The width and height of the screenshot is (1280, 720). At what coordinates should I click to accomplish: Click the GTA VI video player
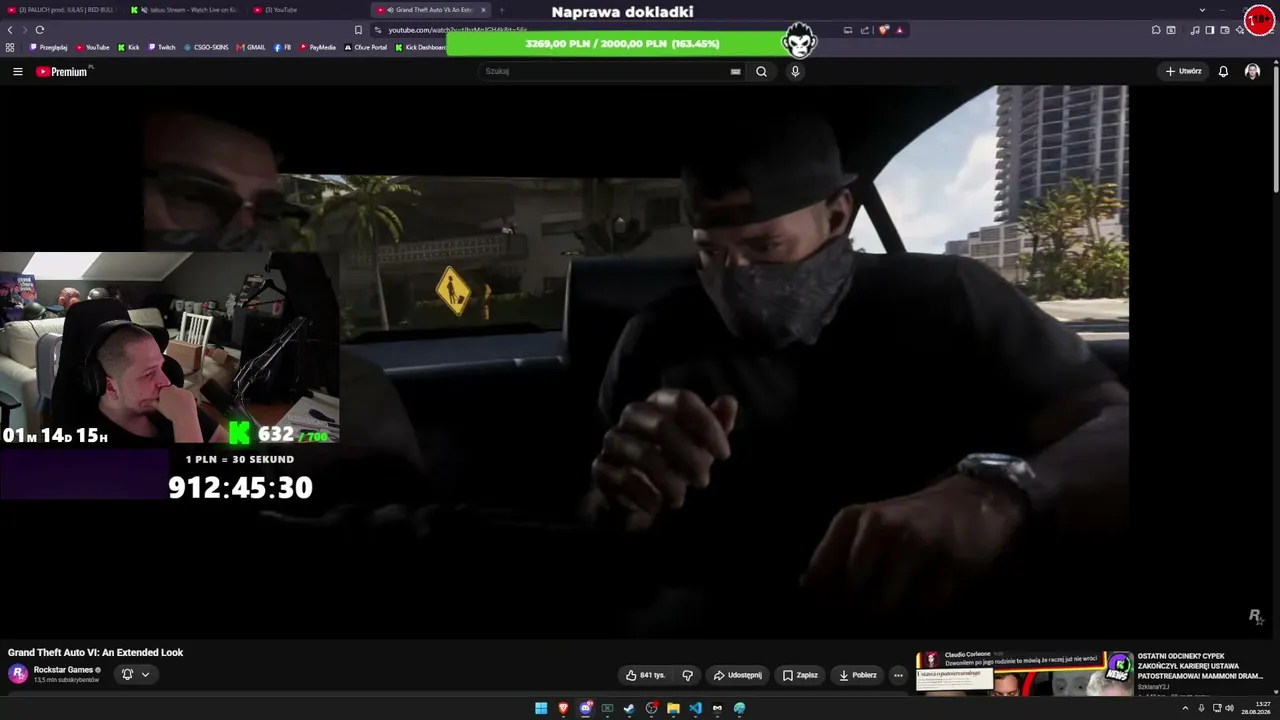(640, 360)
